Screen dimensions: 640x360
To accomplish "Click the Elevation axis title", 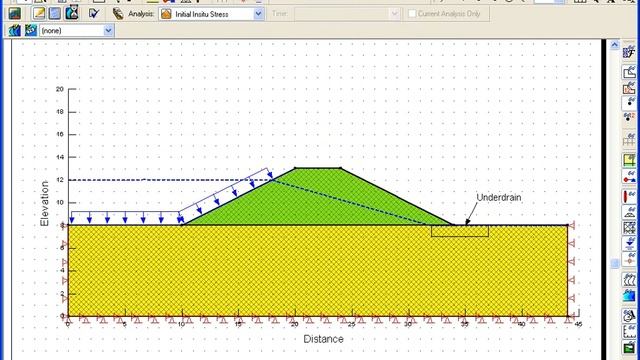I will click(x=44, y=204).
